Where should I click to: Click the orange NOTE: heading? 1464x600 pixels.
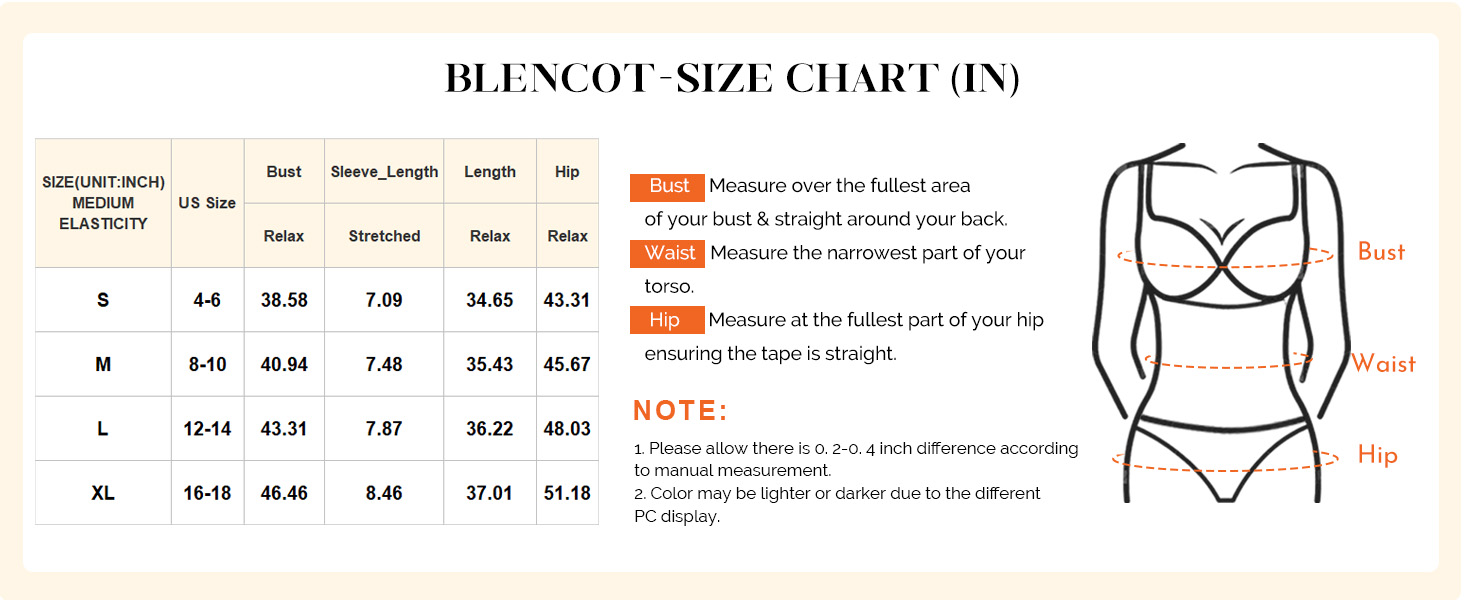pyautogui.click(x=681, y=411)
